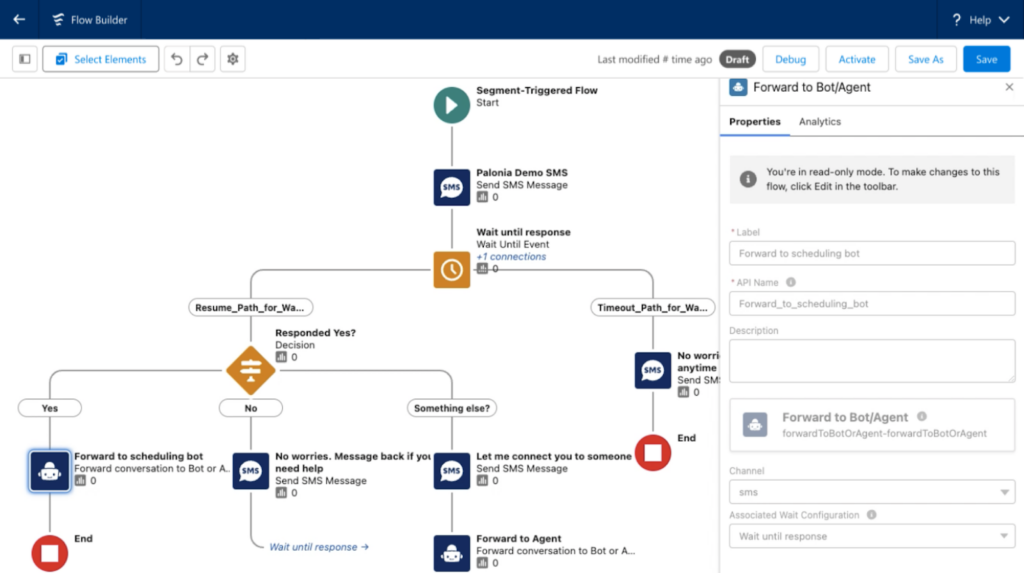Click the Label input field
Screen dimensions: 1024x573
click(871, 254)
